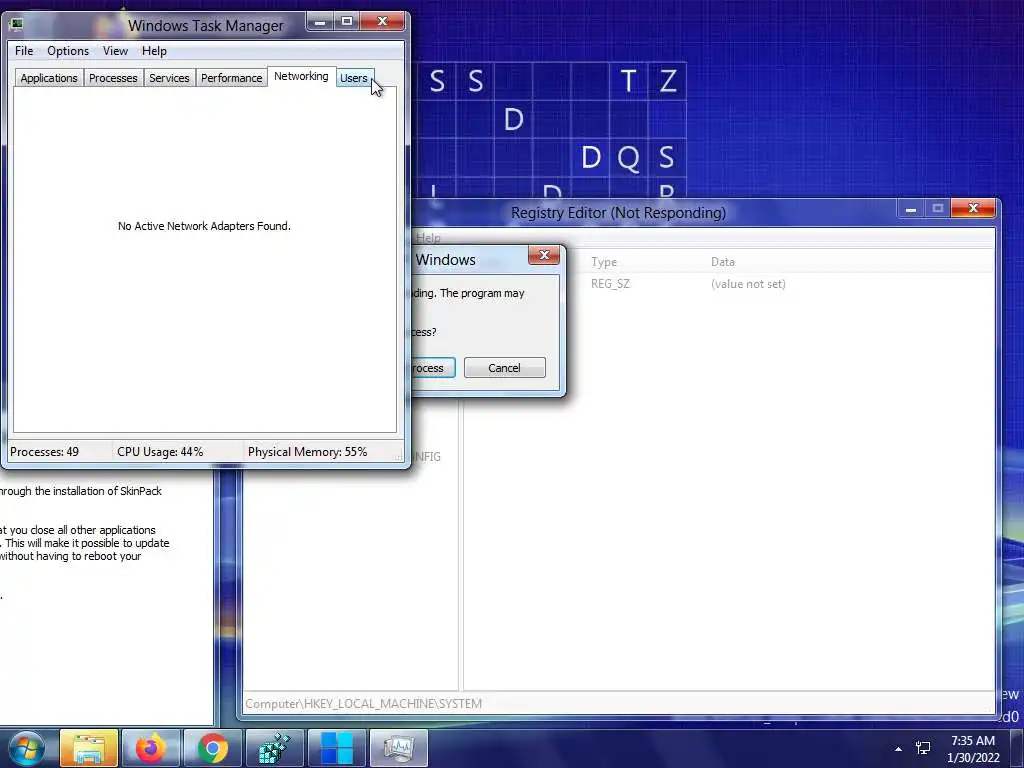This screenshot has width=1024, height=768.
Task: Open the Help menu in Task Manager
Action: pyautogui.click(x=154, y=51)
